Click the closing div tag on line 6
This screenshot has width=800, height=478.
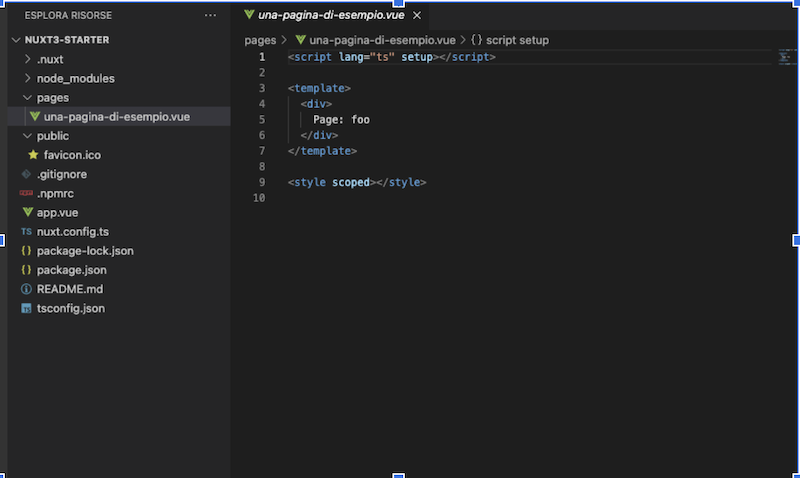coord(319,135)
